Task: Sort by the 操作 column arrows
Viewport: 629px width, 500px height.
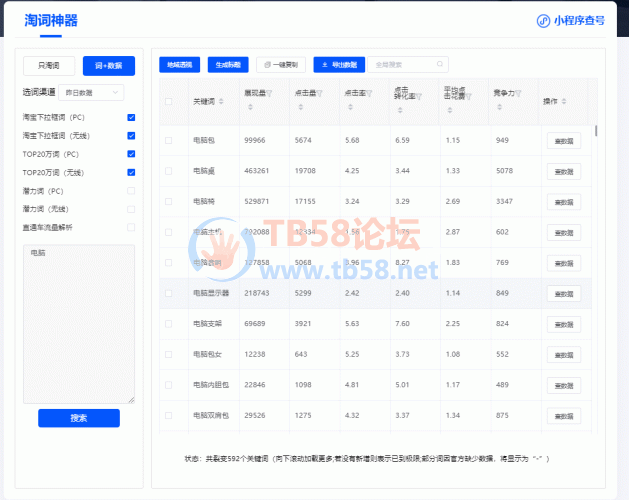Action: (x=564, y=102)
